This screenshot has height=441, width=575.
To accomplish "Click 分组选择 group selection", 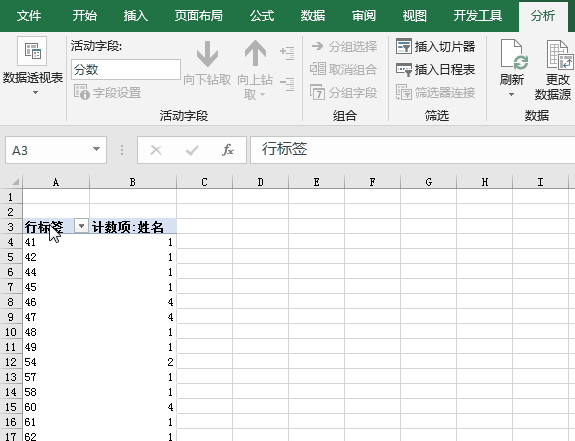I will tap(344, 47).
